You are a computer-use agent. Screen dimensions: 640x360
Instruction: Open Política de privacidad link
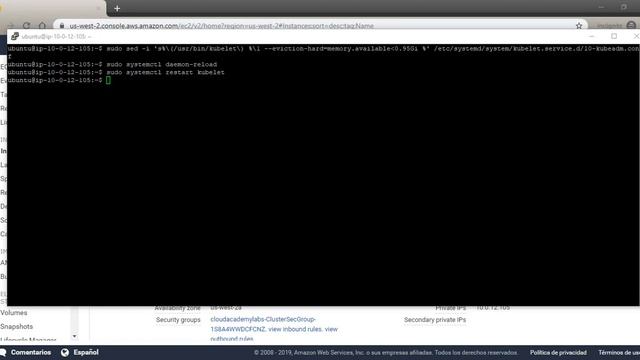point(558,352)
